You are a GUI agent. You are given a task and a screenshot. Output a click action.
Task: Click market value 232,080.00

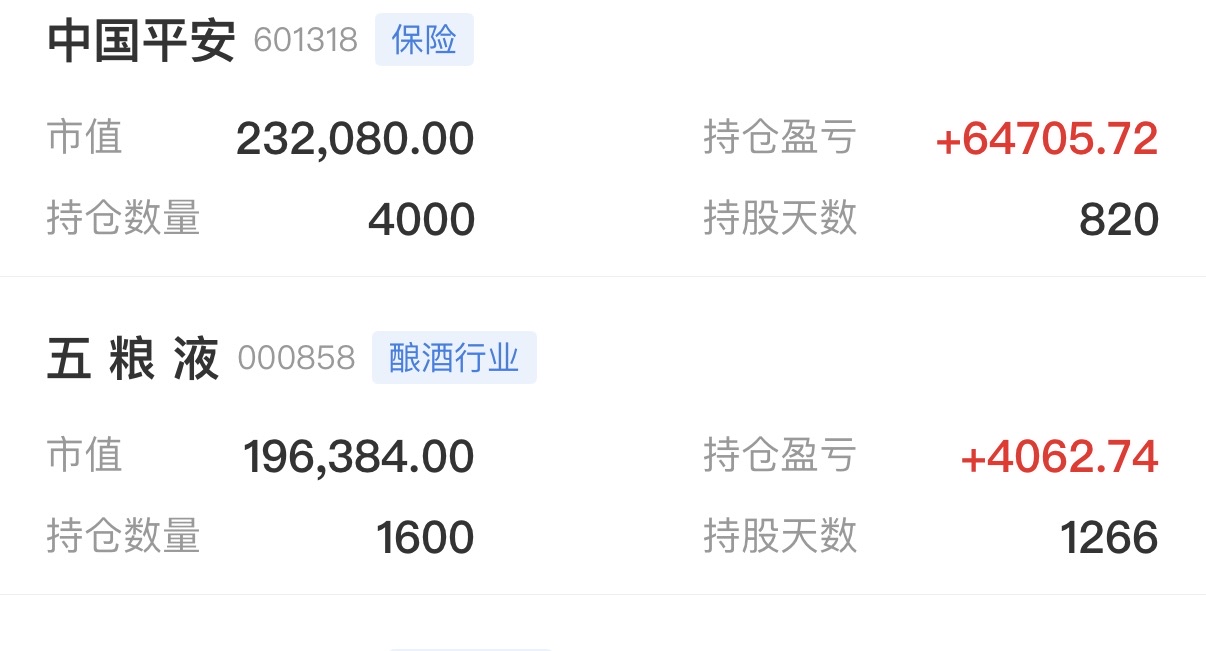tap(355, 139)
